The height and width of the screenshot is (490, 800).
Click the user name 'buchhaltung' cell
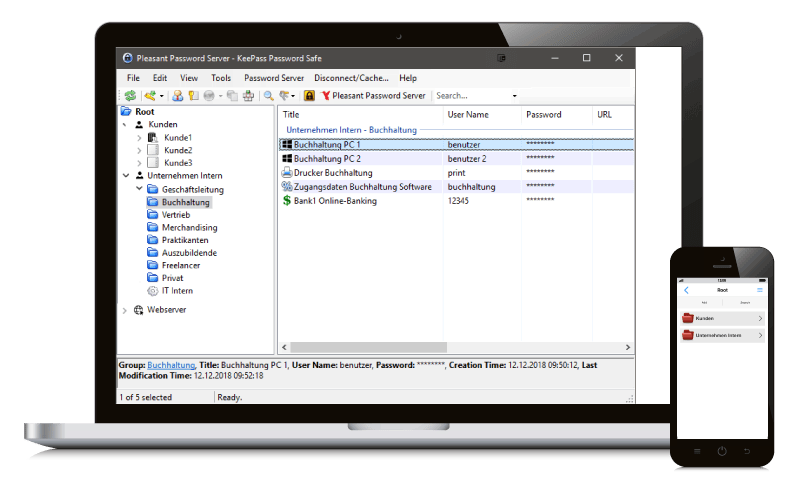click(x=471, y=187)
